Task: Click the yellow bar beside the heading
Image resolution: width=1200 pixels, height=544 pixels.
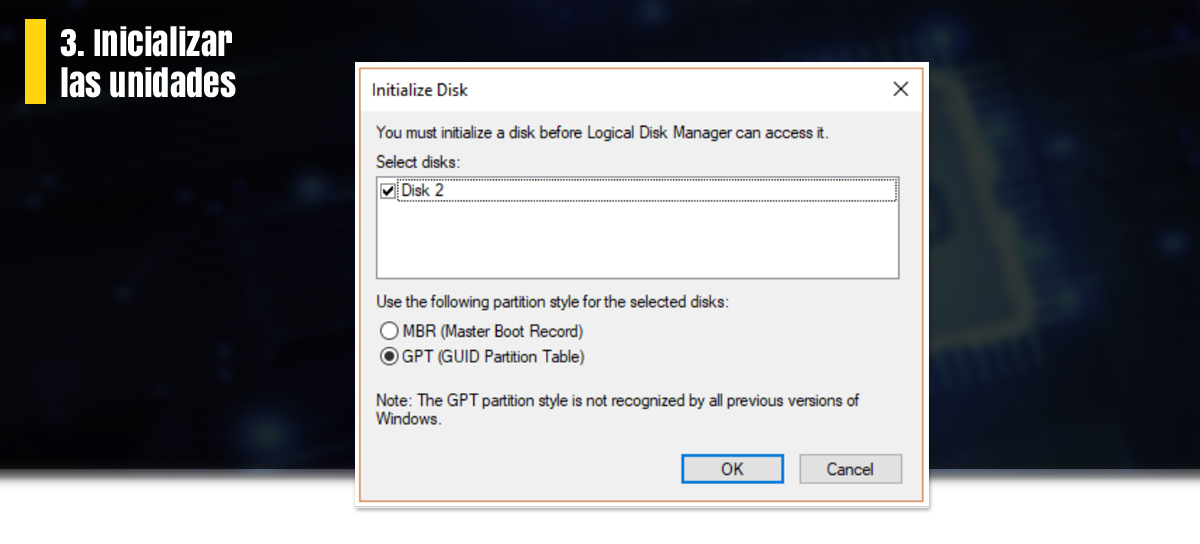Action: tap(35, 62)
